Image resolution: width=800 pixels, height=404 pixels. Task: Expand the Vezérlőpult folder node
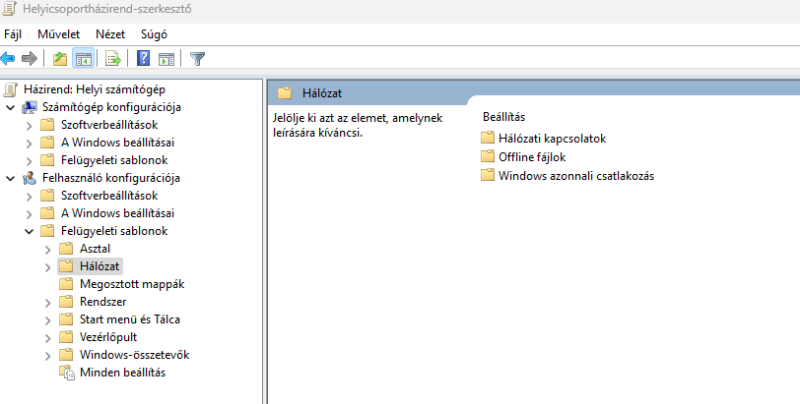pos(48,338)
